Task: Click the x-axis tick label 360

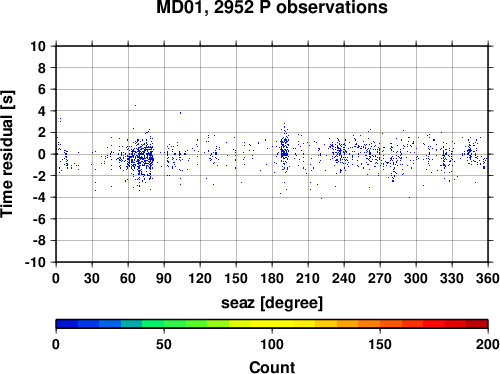Action: 488,278
